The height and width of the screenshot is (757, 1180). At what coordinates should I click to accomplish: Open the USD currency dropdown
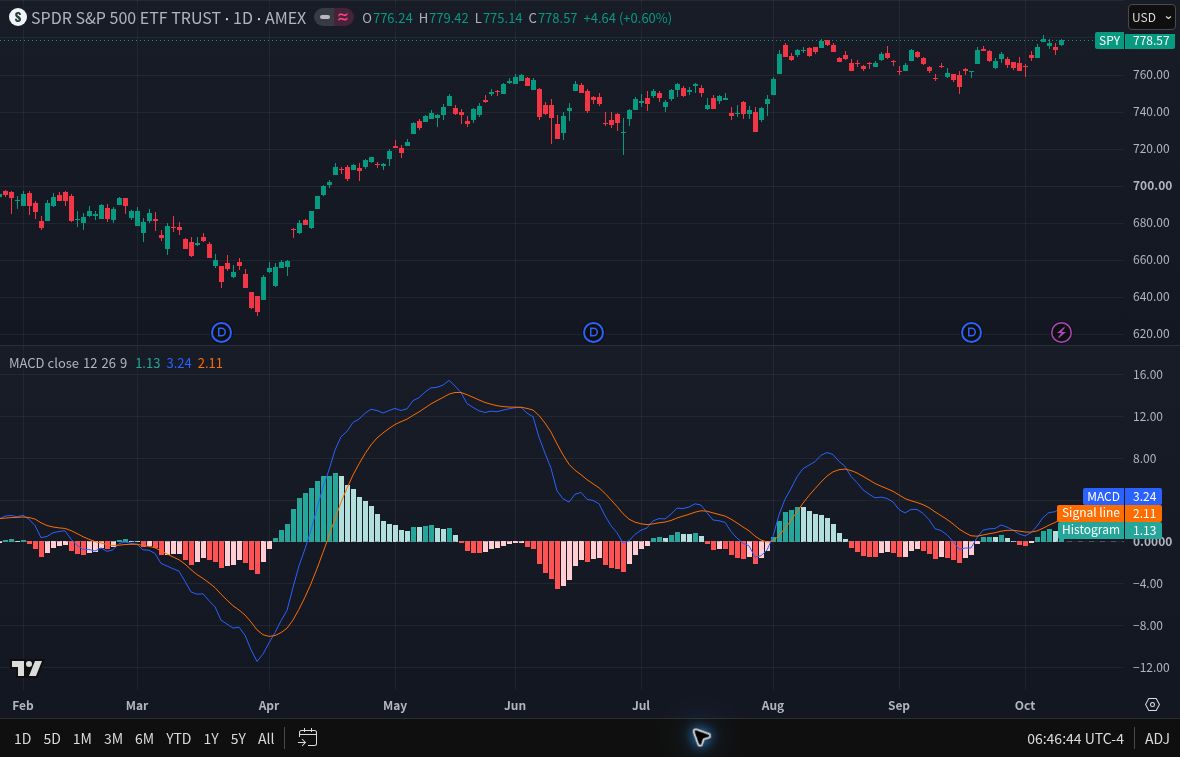point(1151,17)
